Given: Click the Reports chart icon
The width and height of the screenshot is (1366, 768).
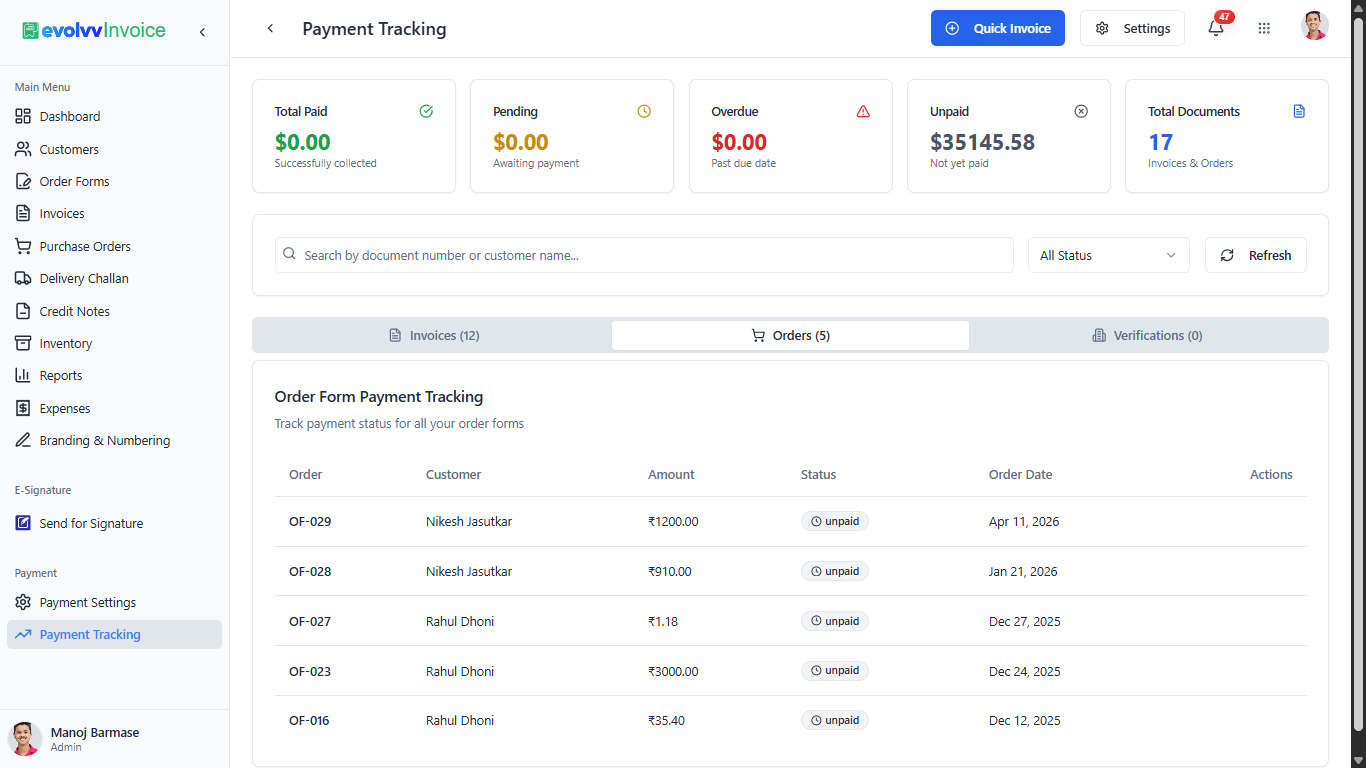Looking at the screenshot, I should pos(23,375).
